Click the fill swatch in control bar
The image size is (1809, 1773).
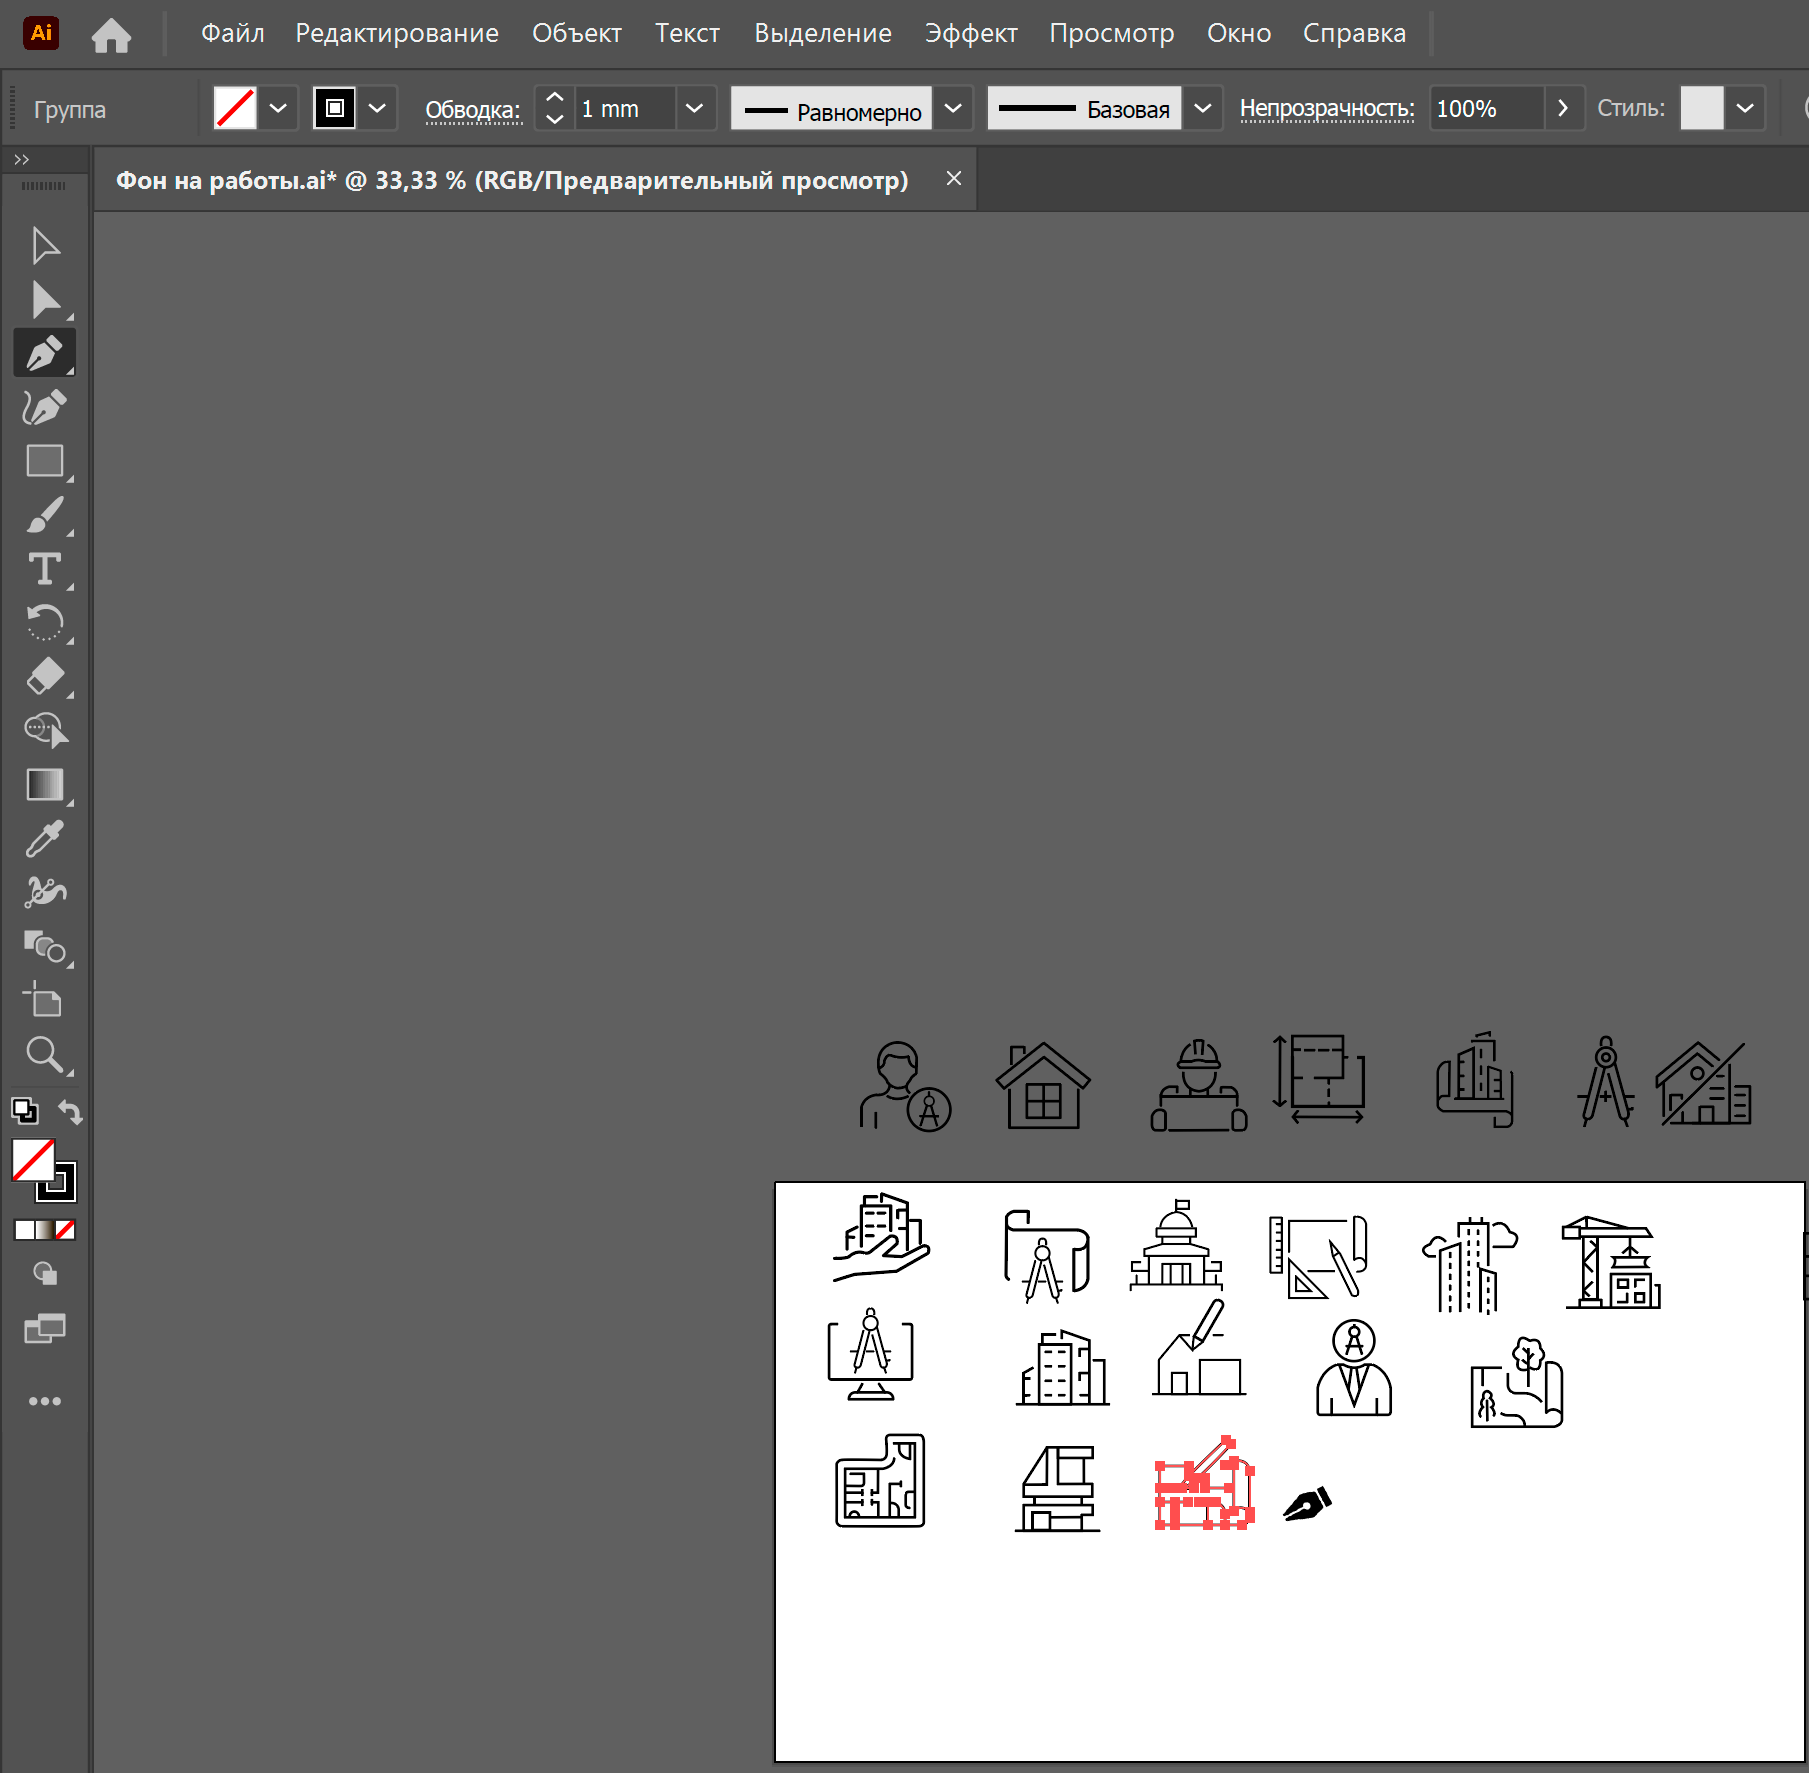[235, 108]
